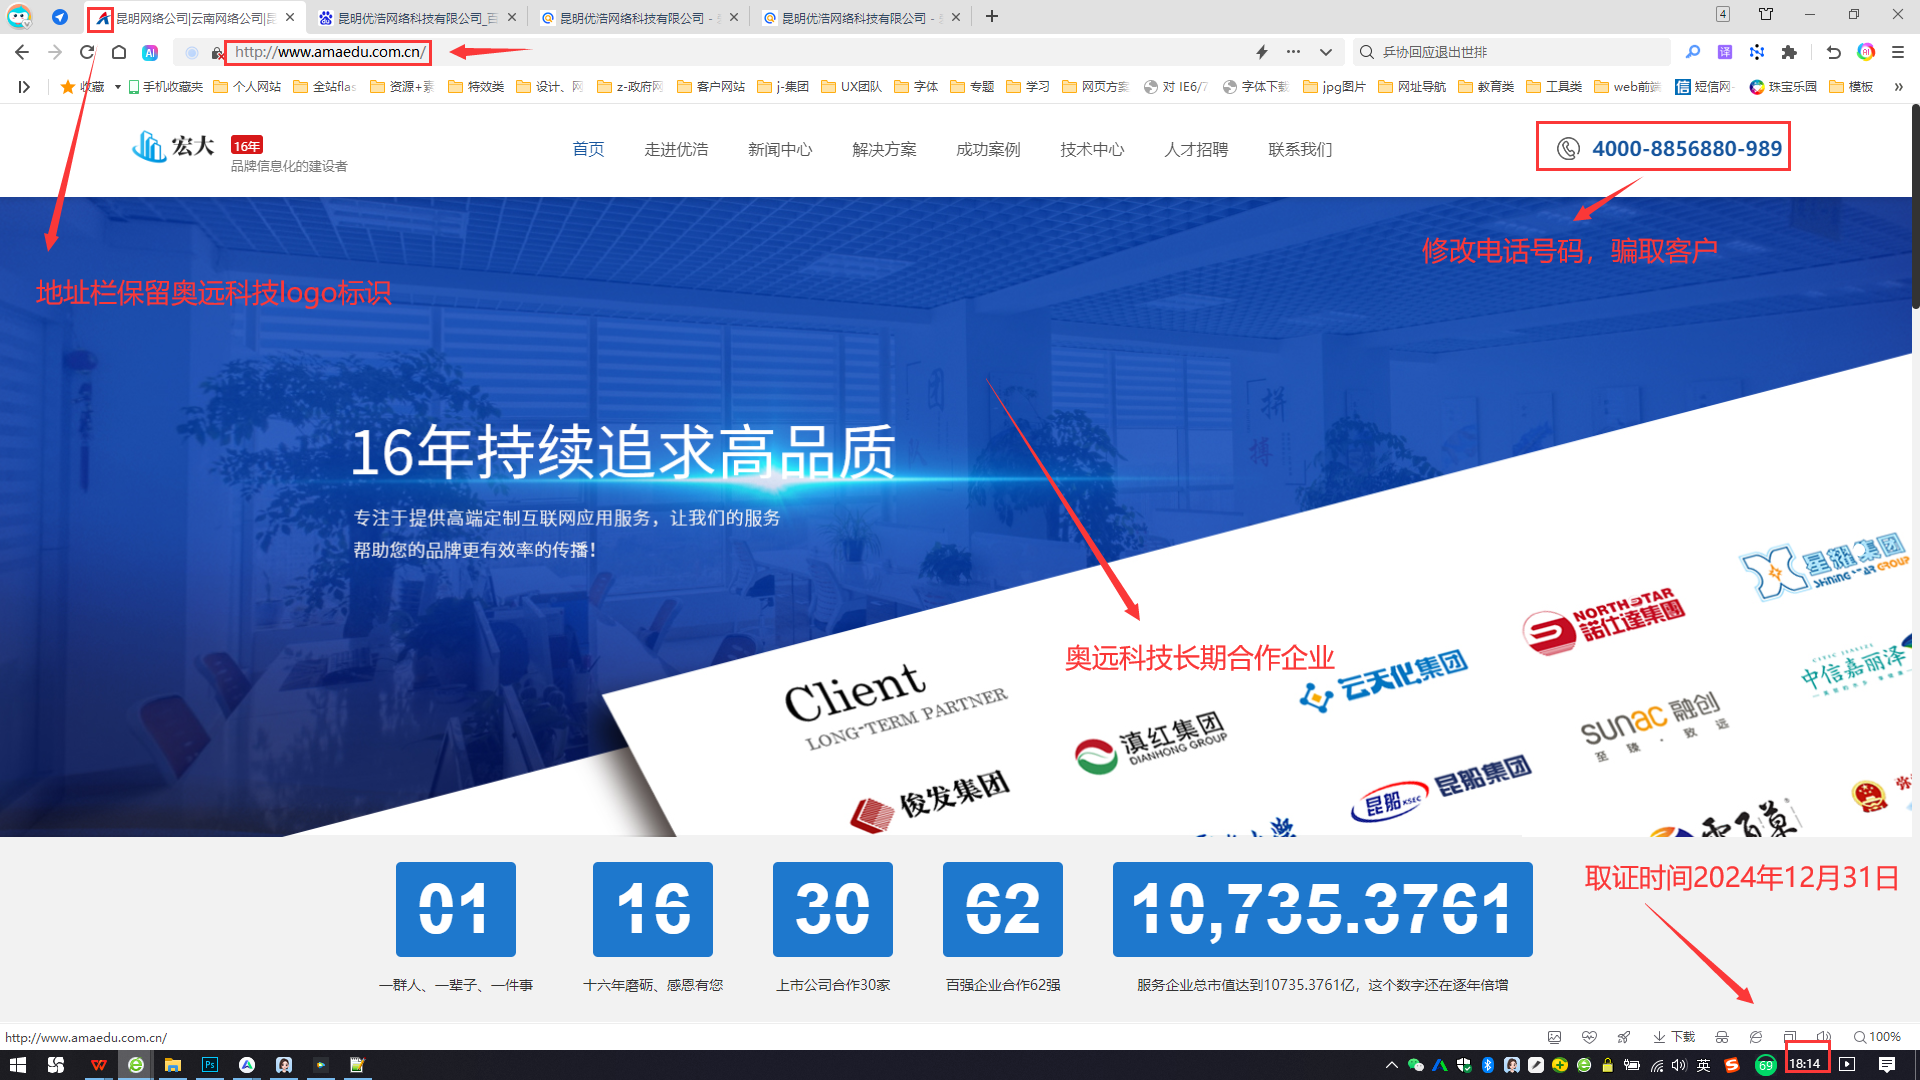
Task: Reload the current page
Action: pyautogui.click(x=87, y=52)
